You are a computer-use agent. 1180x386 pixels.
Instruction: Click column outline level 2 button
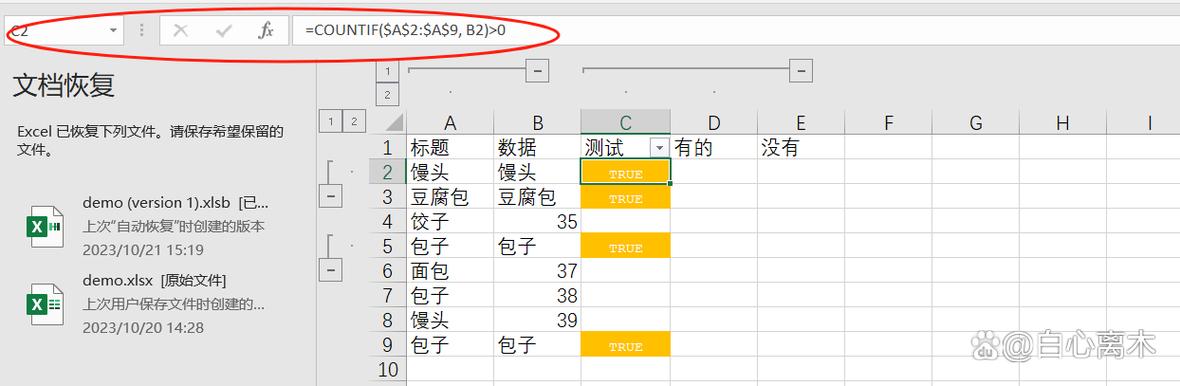[x=387, y=95]
